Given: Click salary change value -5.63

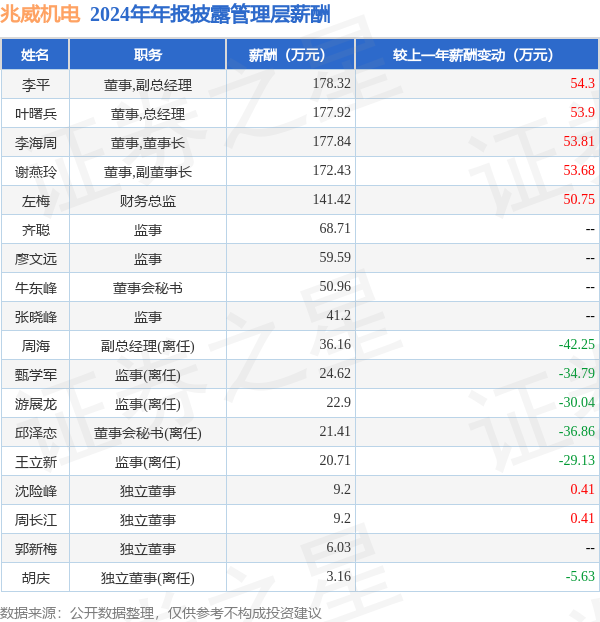Looking at the screenshot, I should point(580,576).
